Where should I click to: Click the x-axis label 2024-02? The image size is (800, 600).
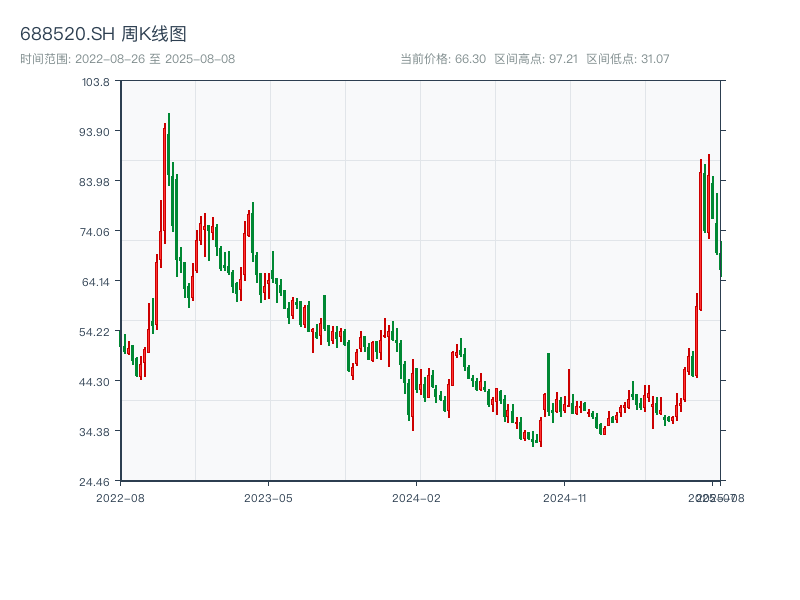click(416, 498)
